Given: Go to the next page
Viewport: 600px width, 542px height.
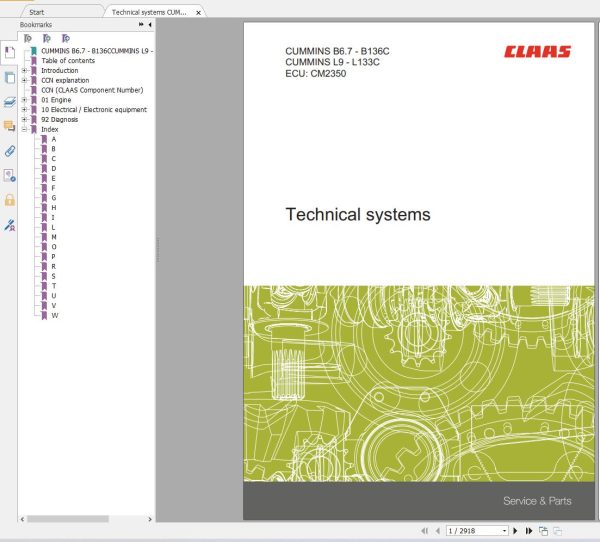Looking at the screenshot, I should pos(515,531).
